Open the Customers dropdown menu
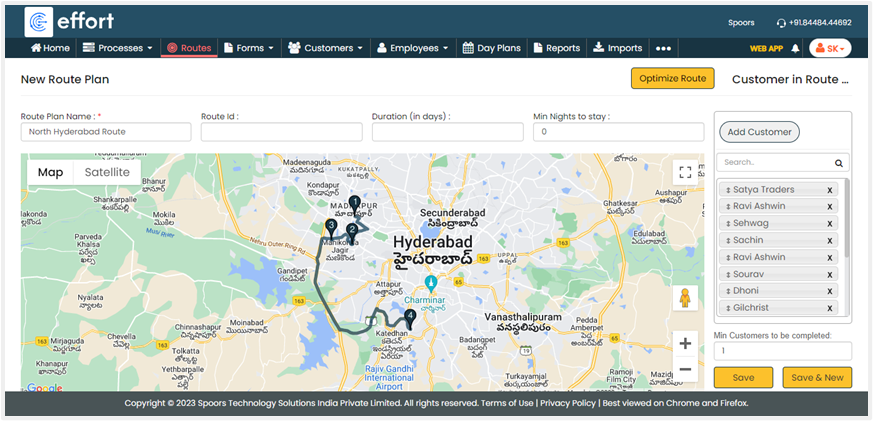Image resolution: width=873 pixels, height=421 pixels. pos(326,48)
